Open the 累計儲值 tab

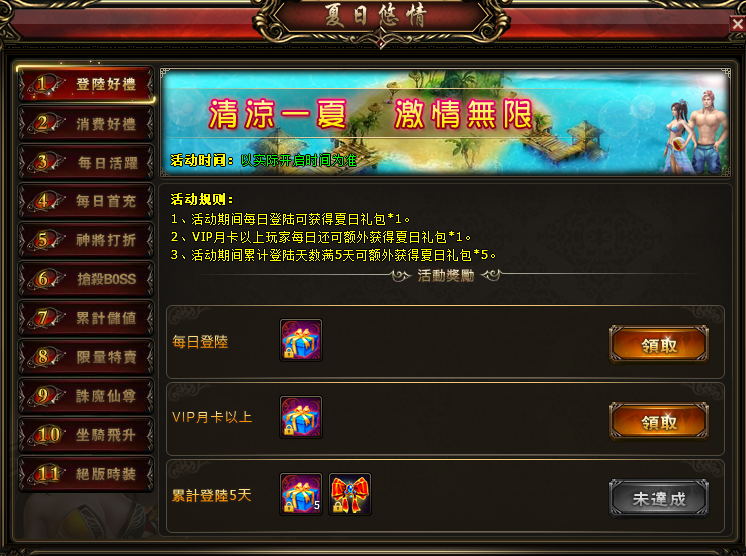[86, 318]
